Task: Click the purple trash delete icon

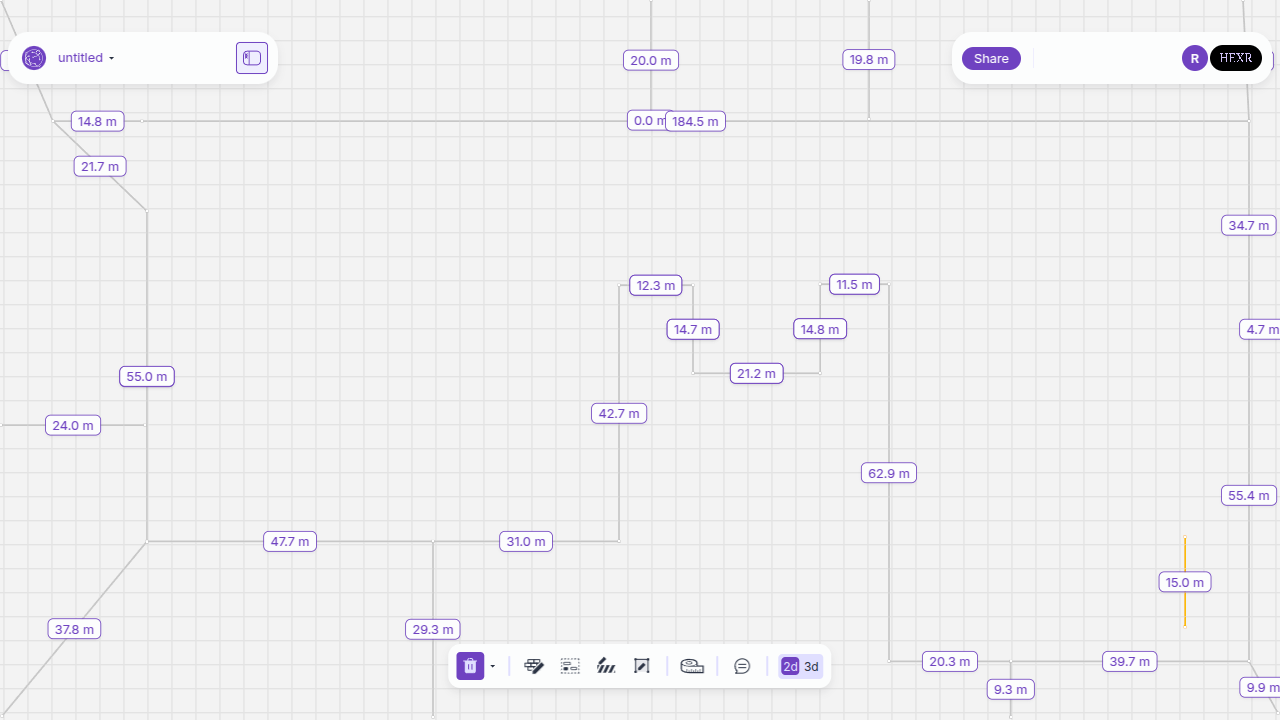Action: pos(470,666)
